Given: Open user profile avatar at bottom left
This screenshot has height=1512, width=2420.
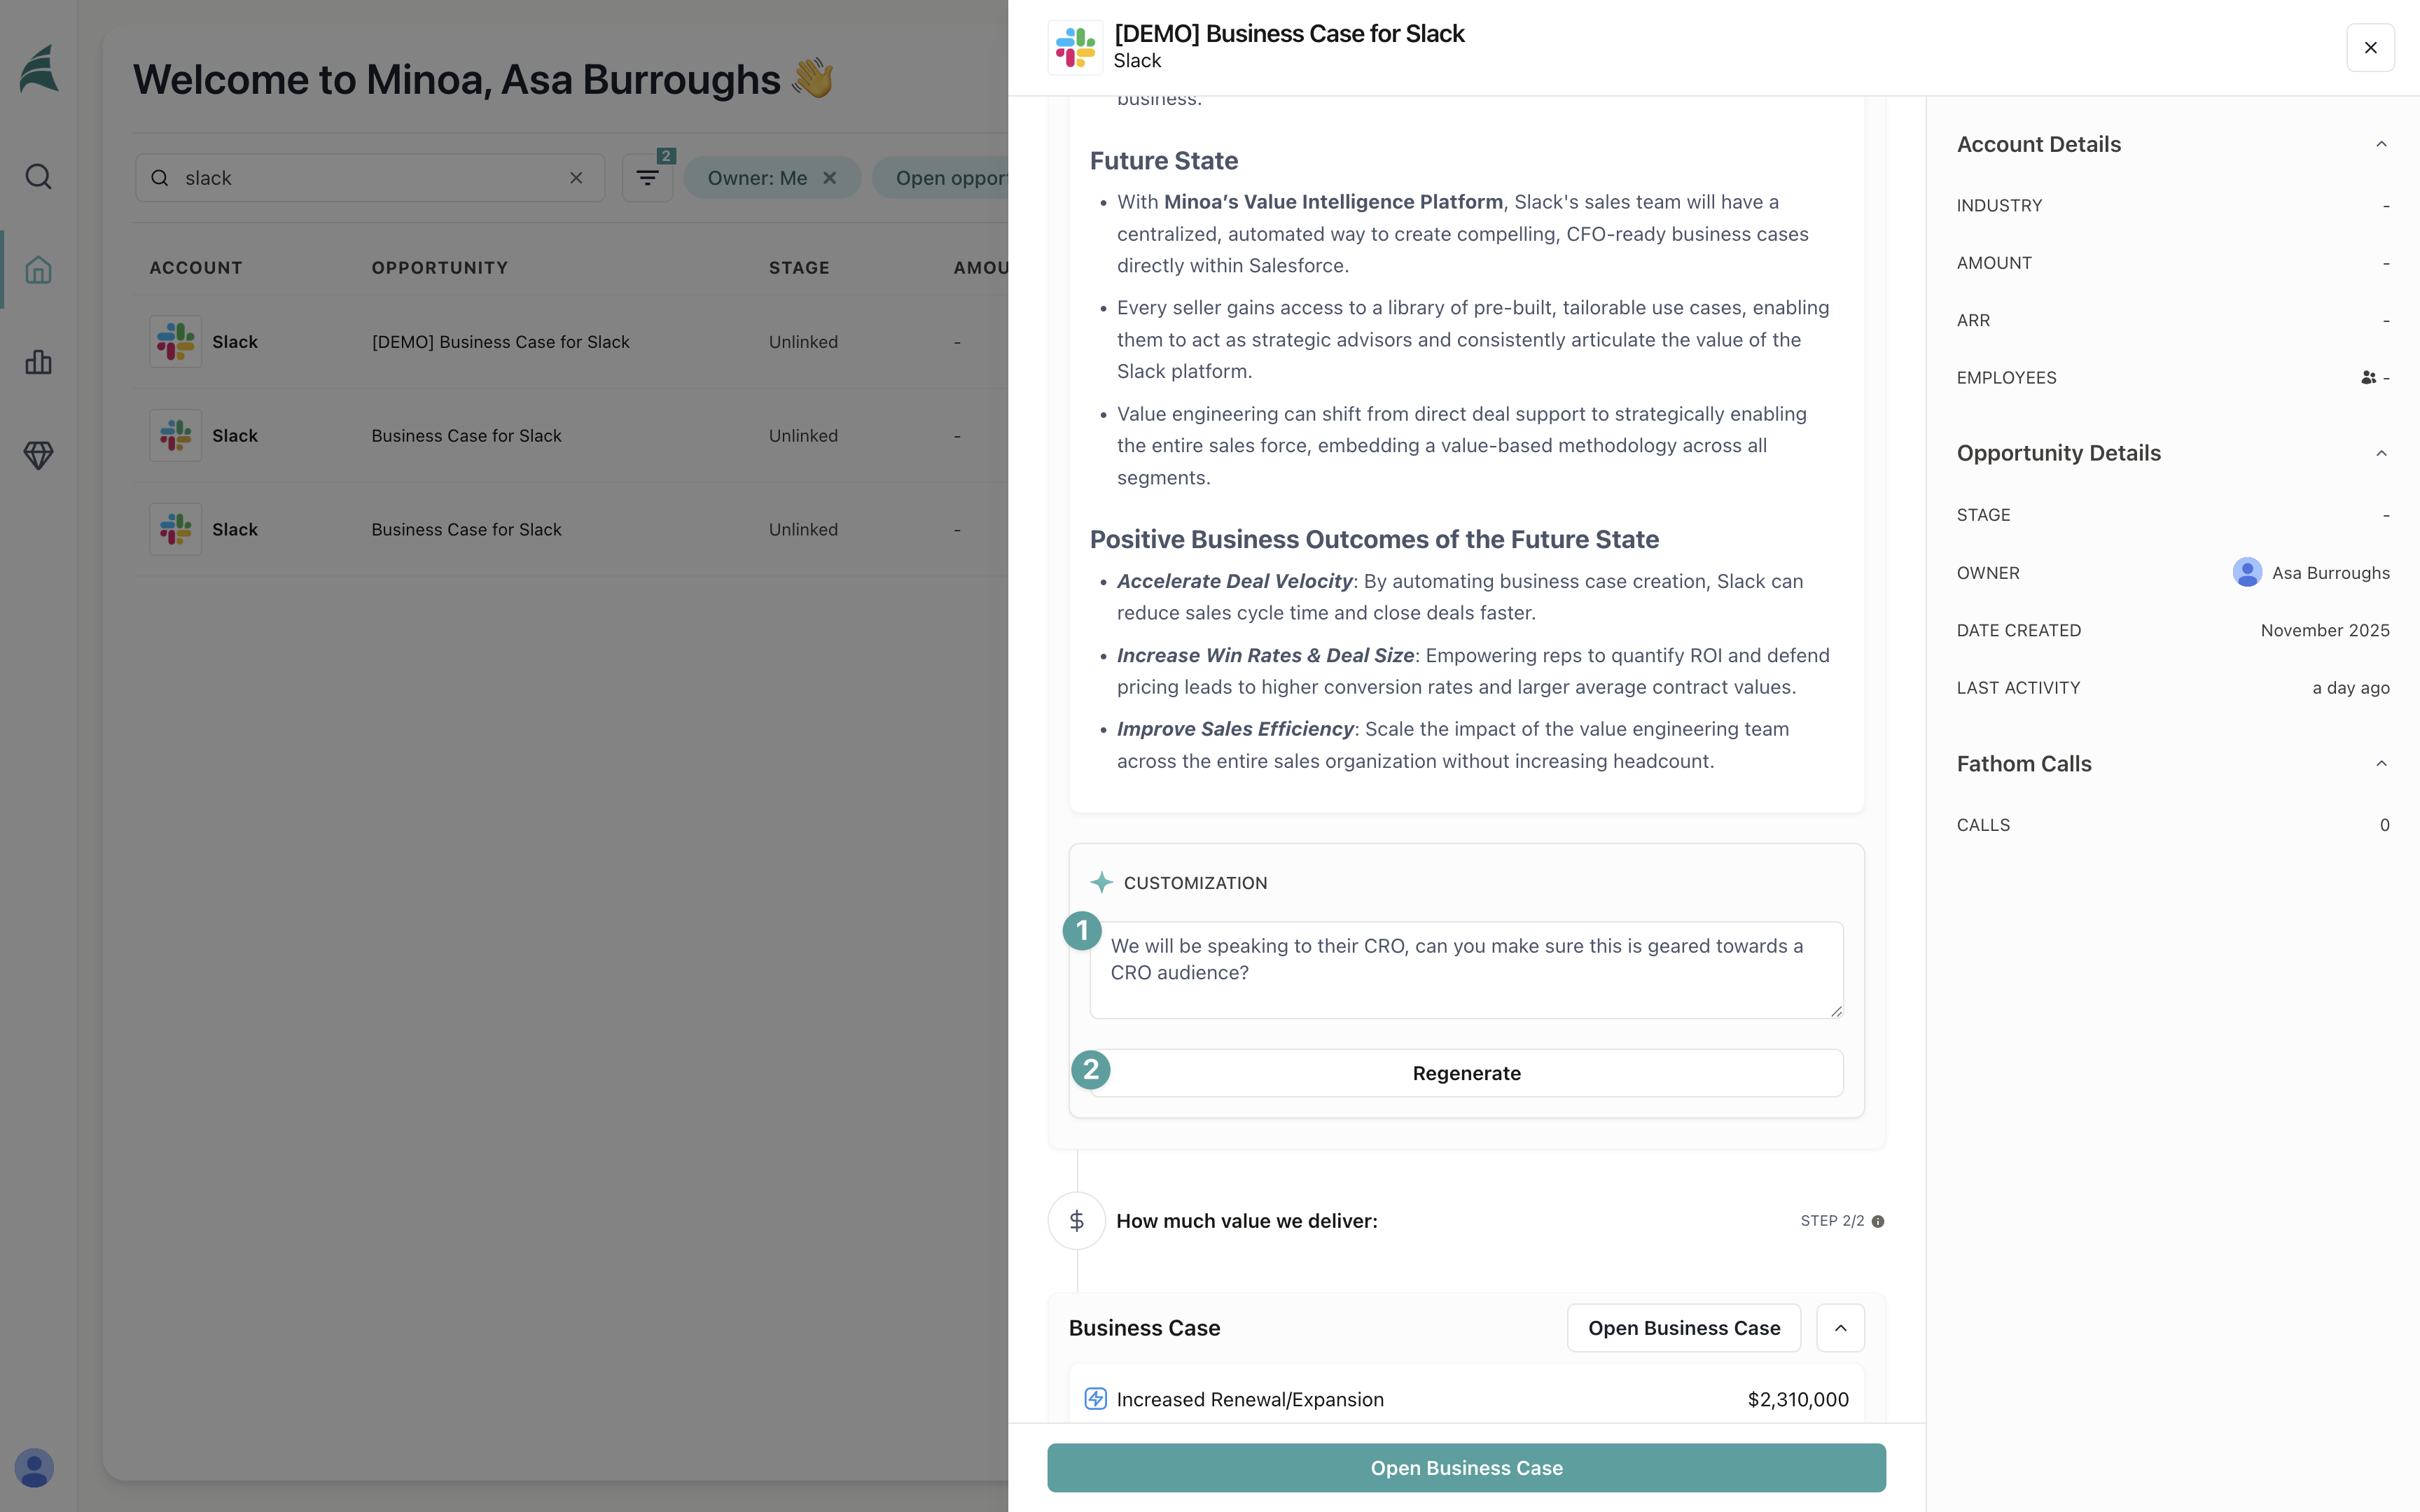Looking at the screenshot, I should (x=34, y=1468).
